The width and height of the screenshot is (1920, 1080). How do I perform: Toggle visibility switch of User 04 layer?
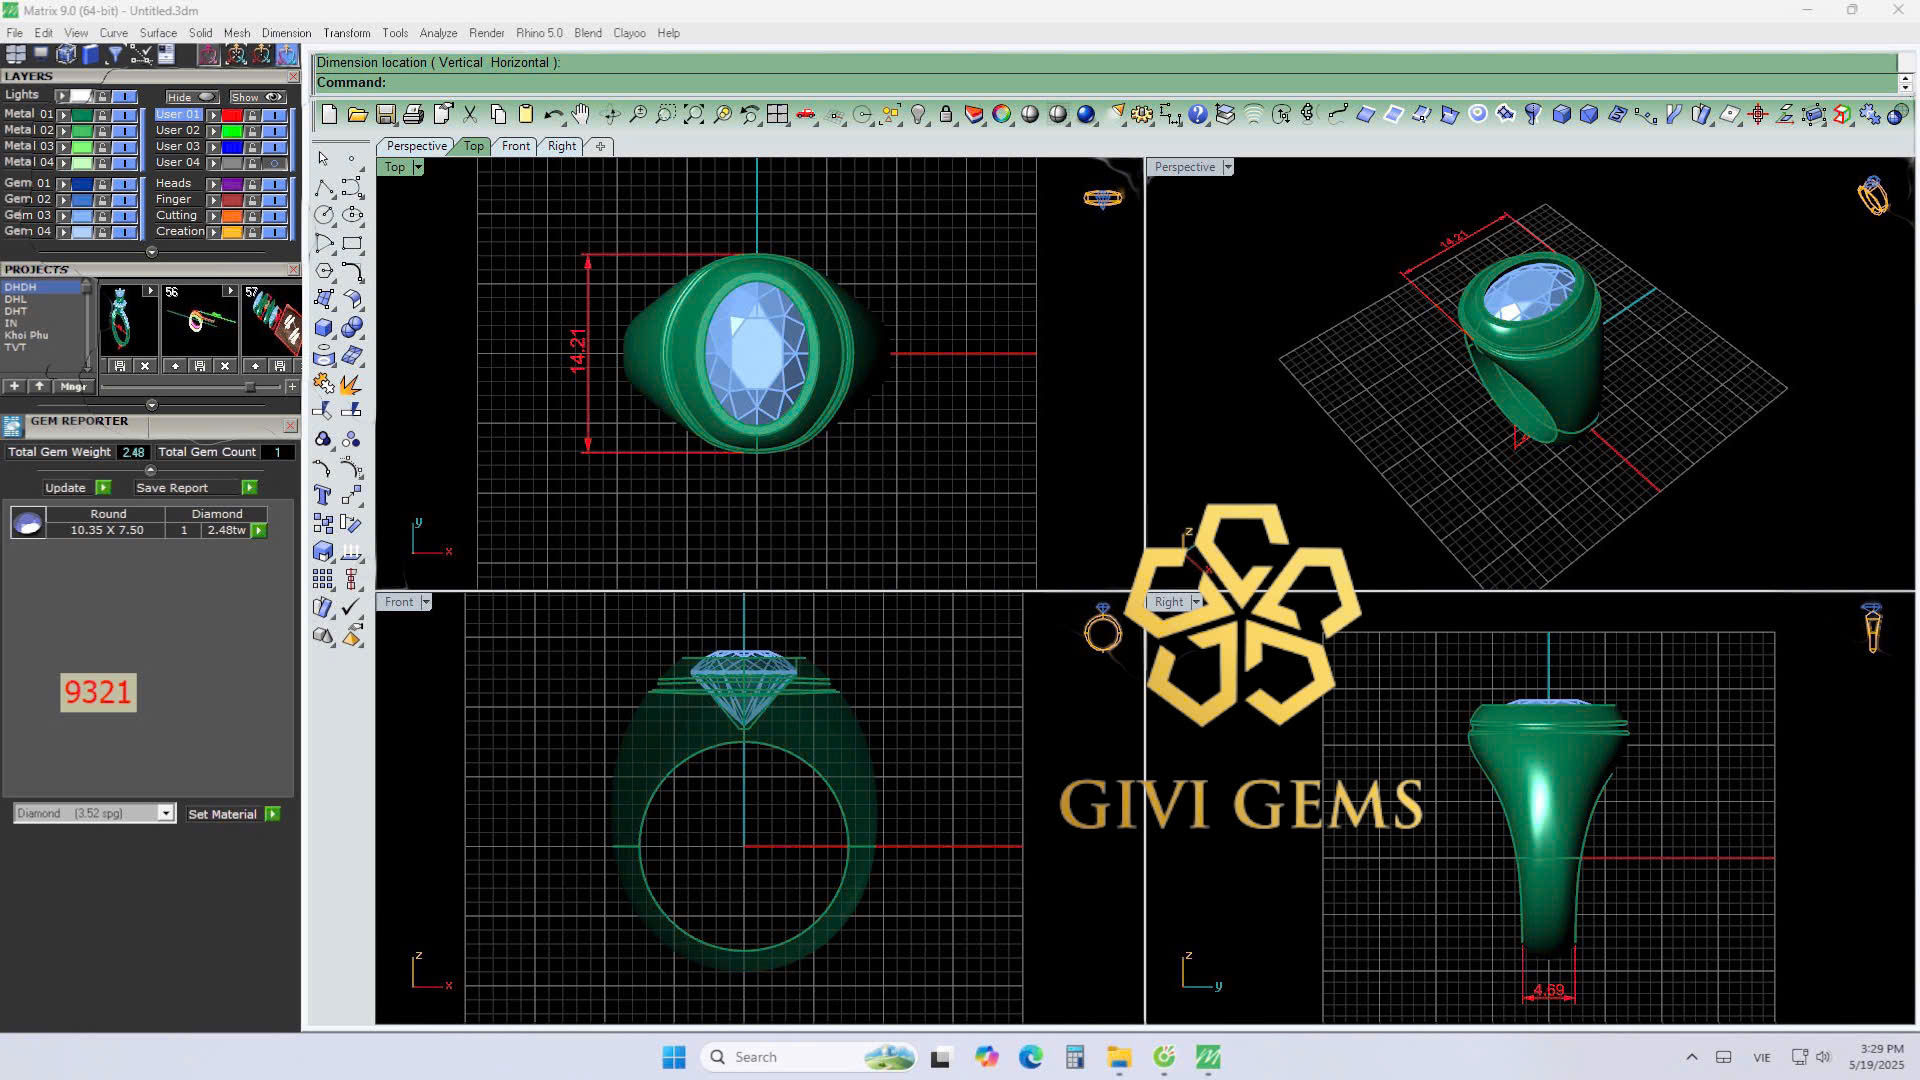coord(275,163)
